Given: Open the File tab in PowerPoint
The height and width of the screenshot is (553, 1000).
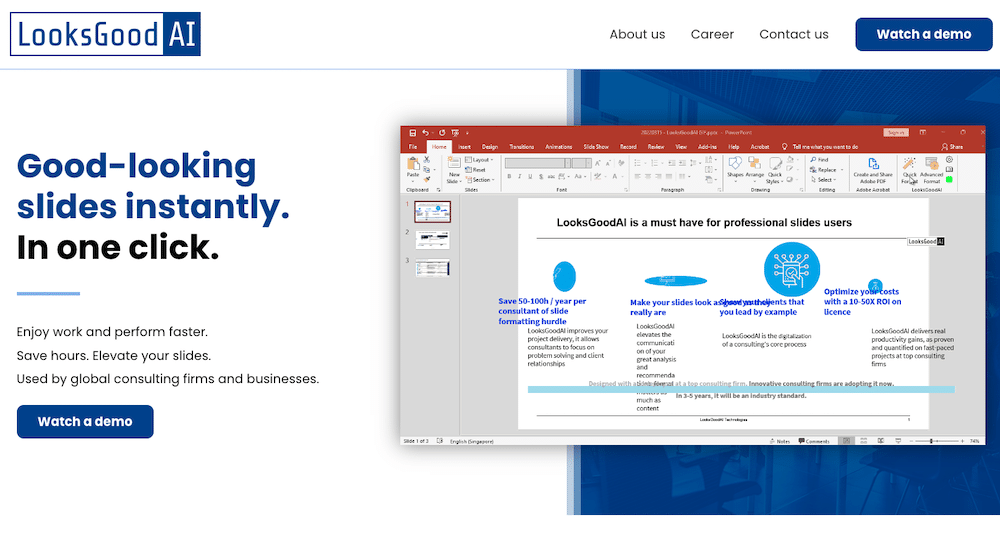Looking at the screenshot, I should click(413, 147).
